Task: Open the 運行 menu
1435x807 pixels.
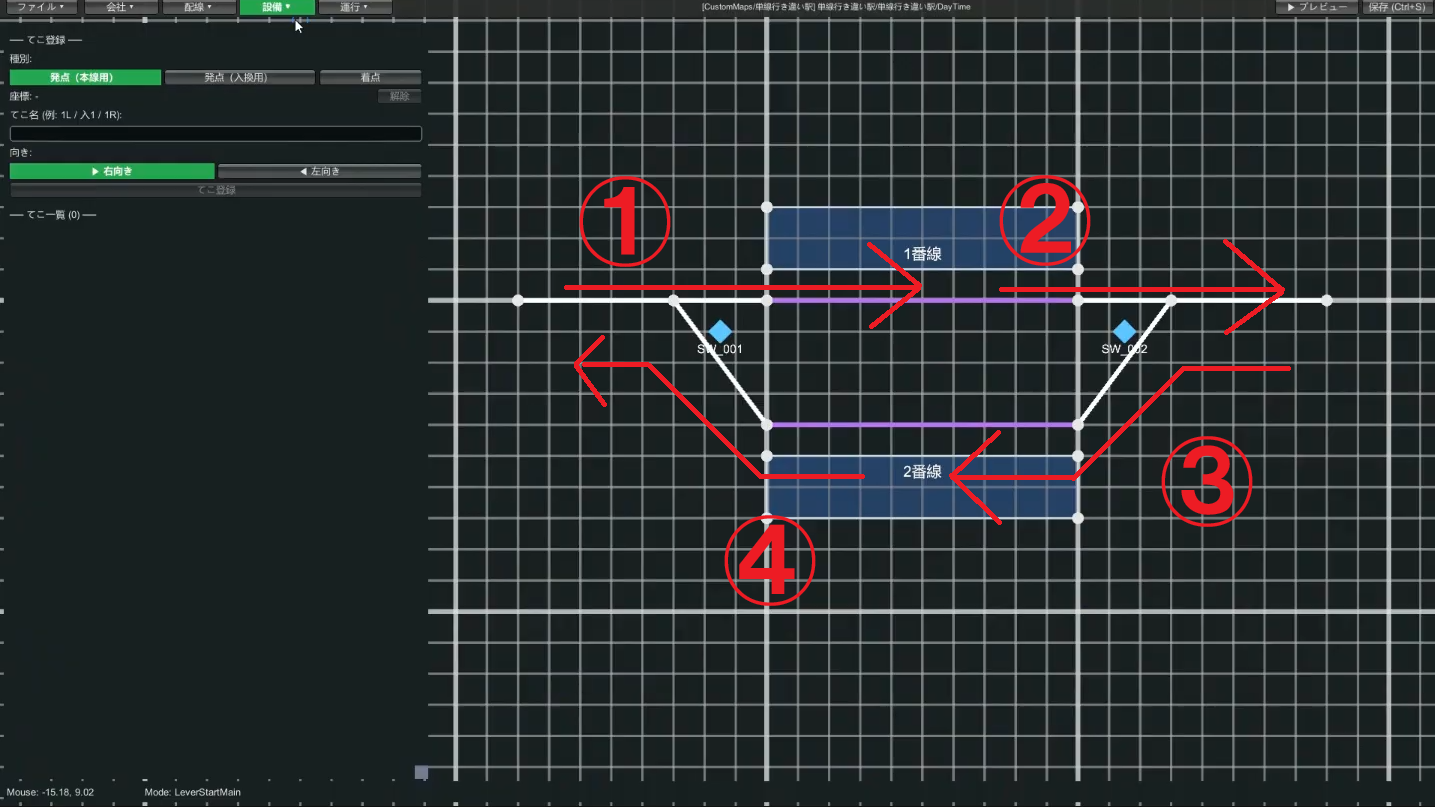Action: click(x=355, y=7)
